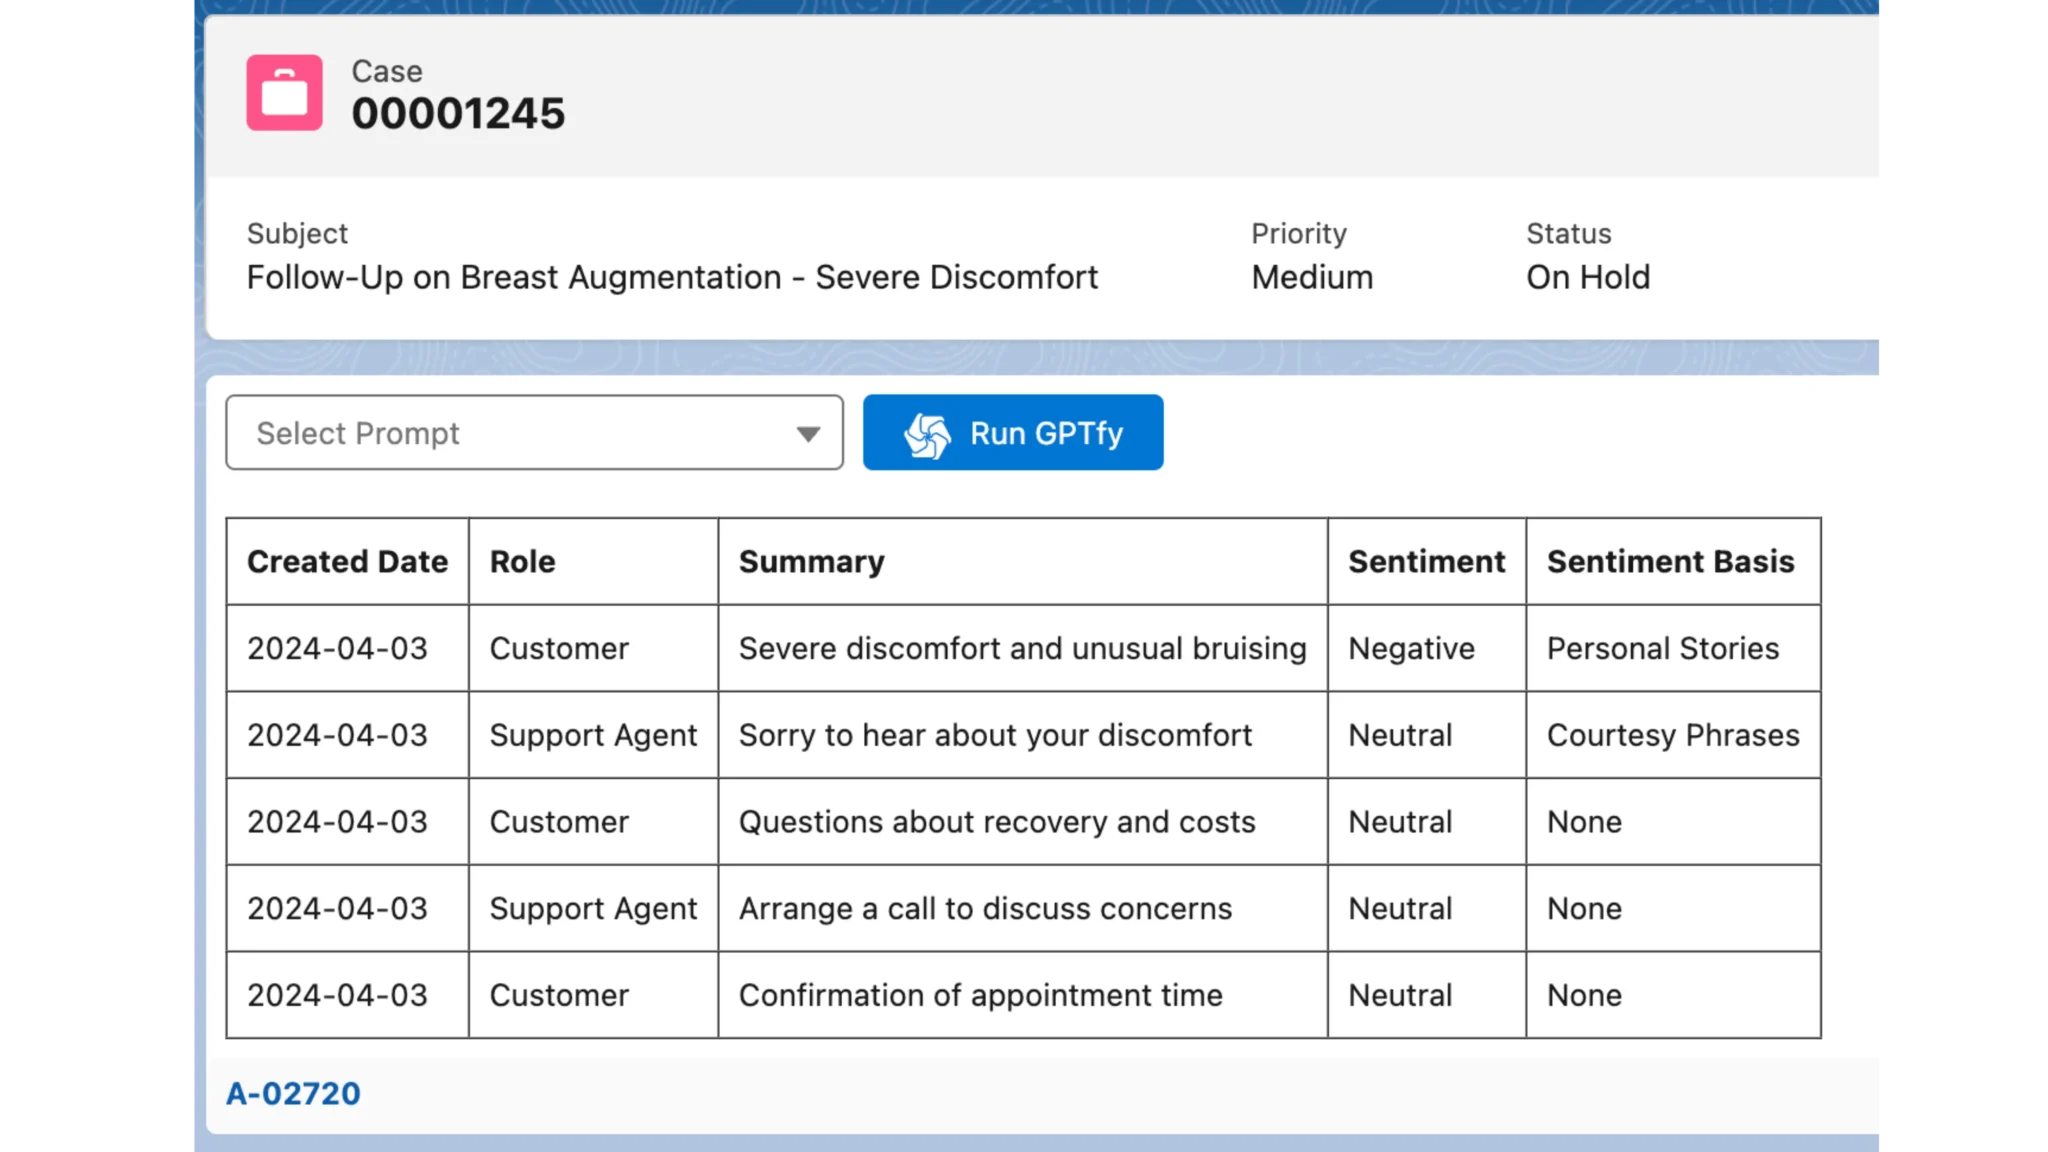This screenshot has height=1152, width=2048.
Task: Click the Medium priority value
Action: point(1312,277)
